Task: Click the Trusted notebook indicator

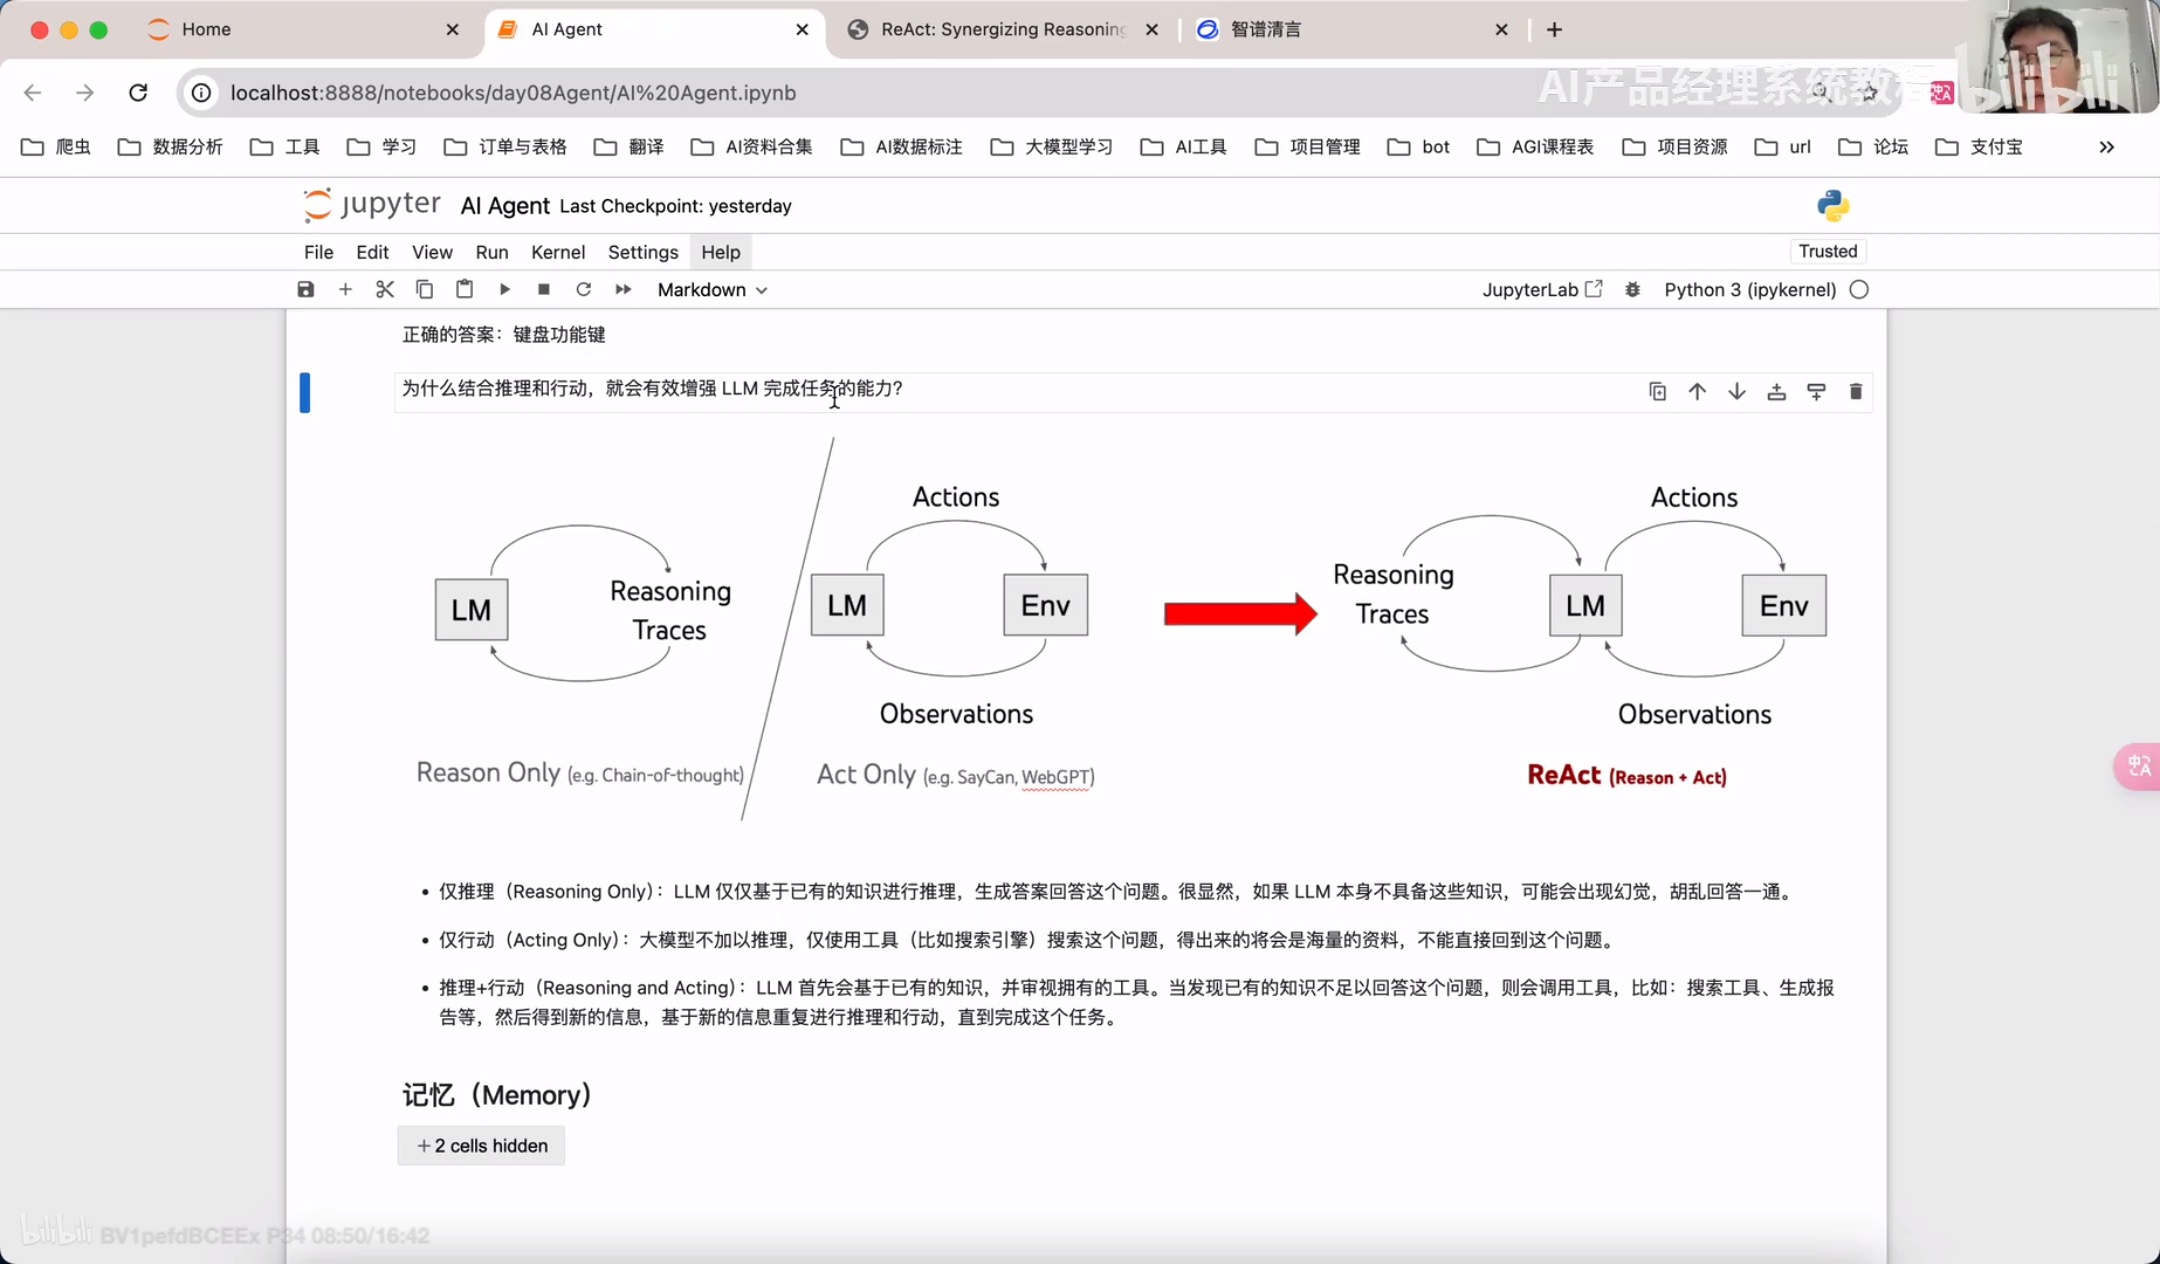Action: [1827, 251]
